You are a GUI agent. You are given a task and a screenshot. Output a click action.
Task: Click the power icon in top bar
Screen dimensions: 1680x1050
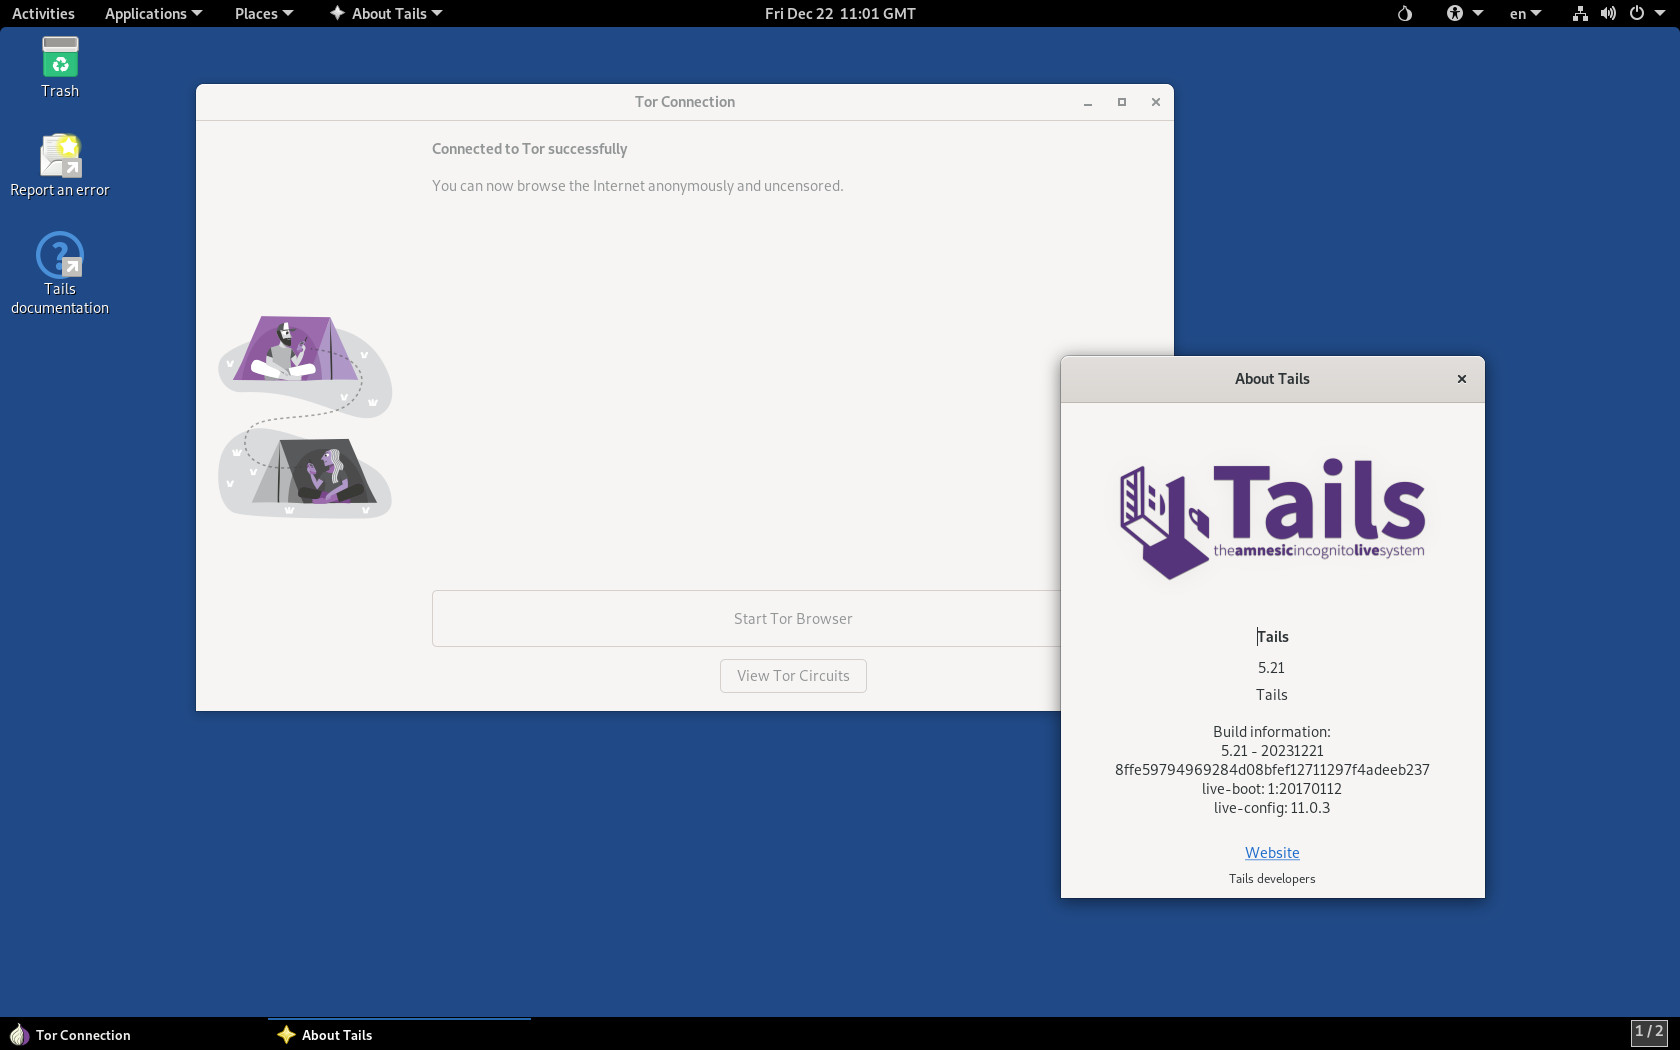[x=1637, y=14]
